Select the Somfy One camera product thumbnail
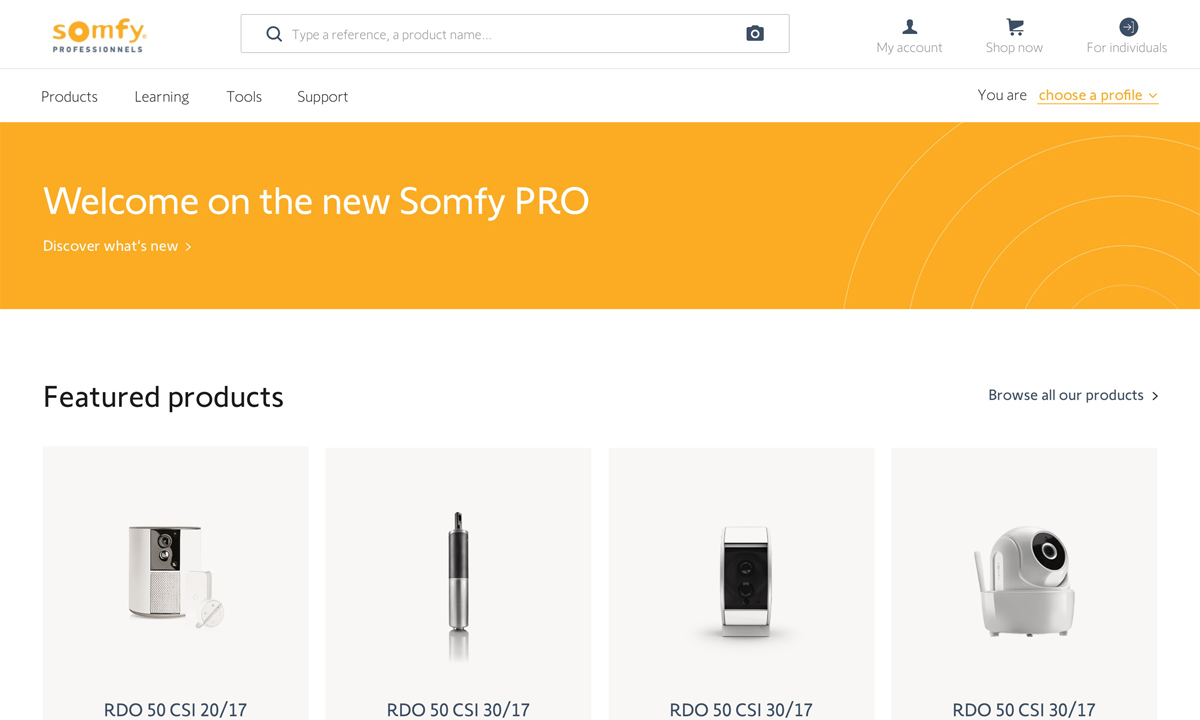1200x720 pixels. tap(175, 575)
